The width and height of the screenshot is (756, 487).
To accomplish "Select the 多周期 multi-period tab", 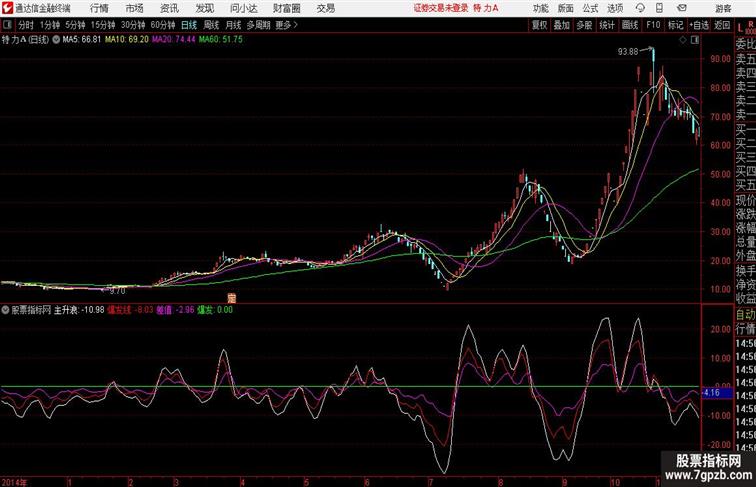I will click(258, 25).
